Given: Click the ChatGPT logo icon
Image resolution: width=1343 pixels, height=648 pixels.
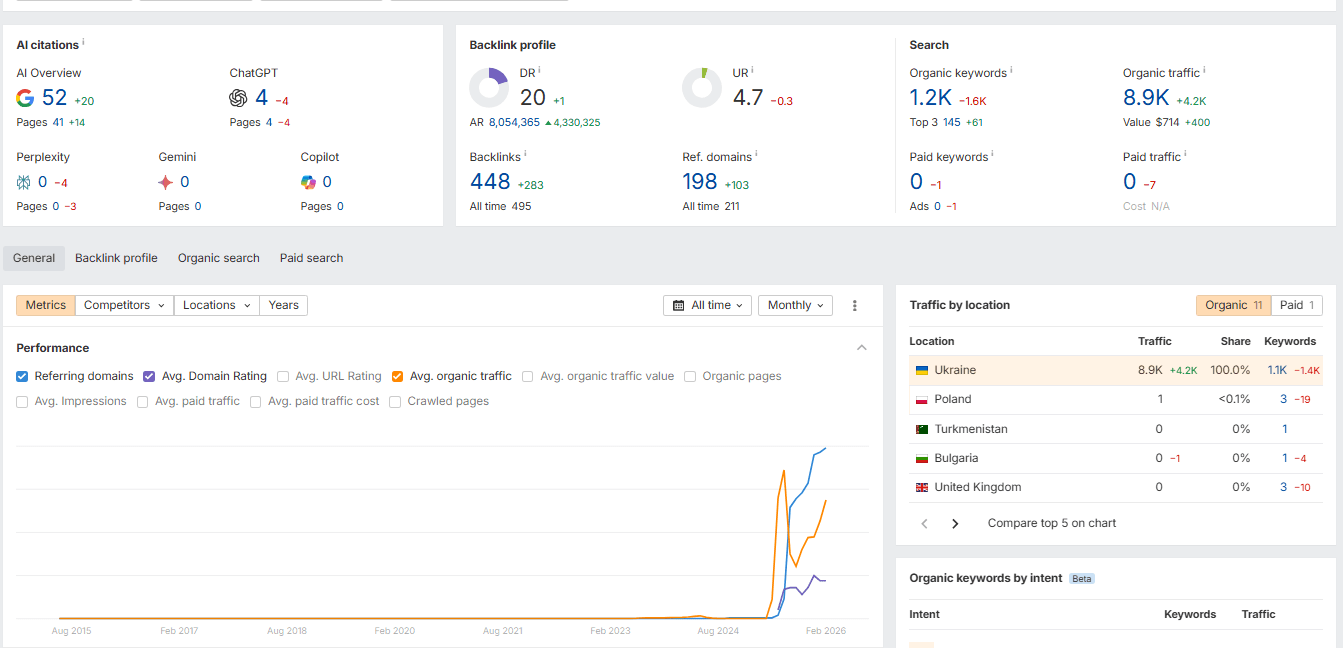Looking at the screenshot, I should (238, 98).
